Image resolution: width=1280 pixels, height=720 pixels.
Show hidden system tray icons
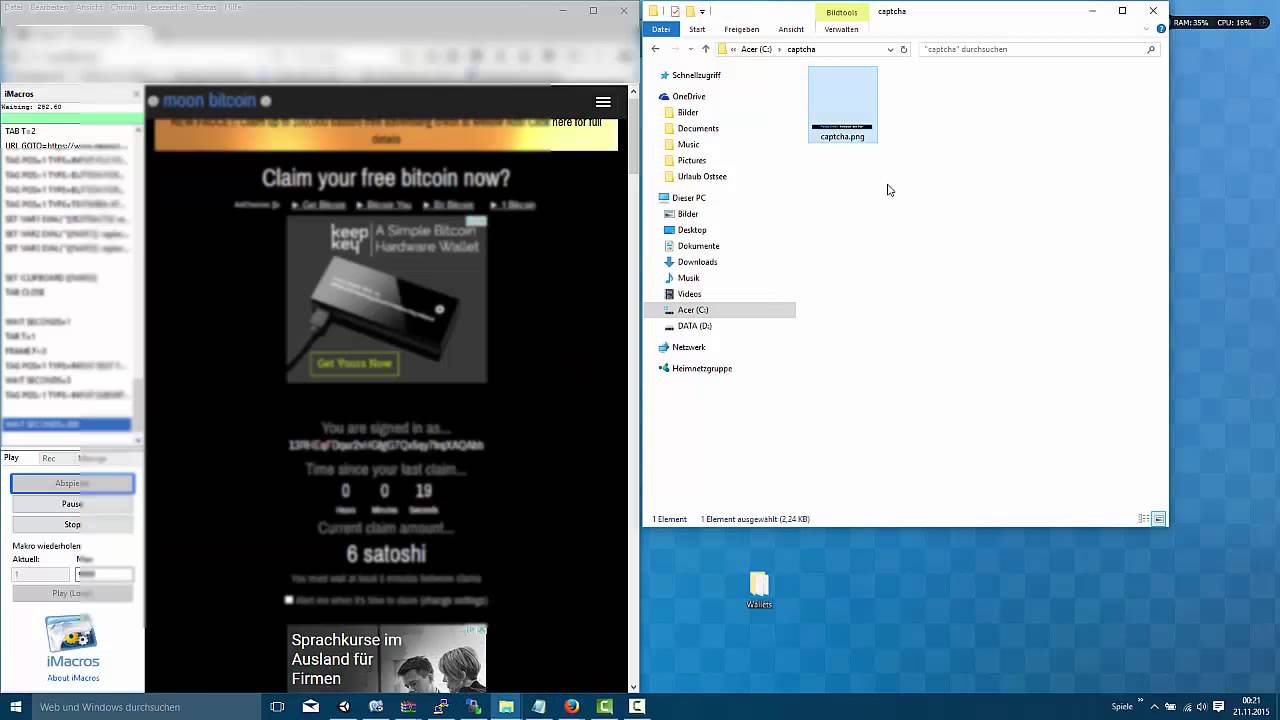point(1154,706)
